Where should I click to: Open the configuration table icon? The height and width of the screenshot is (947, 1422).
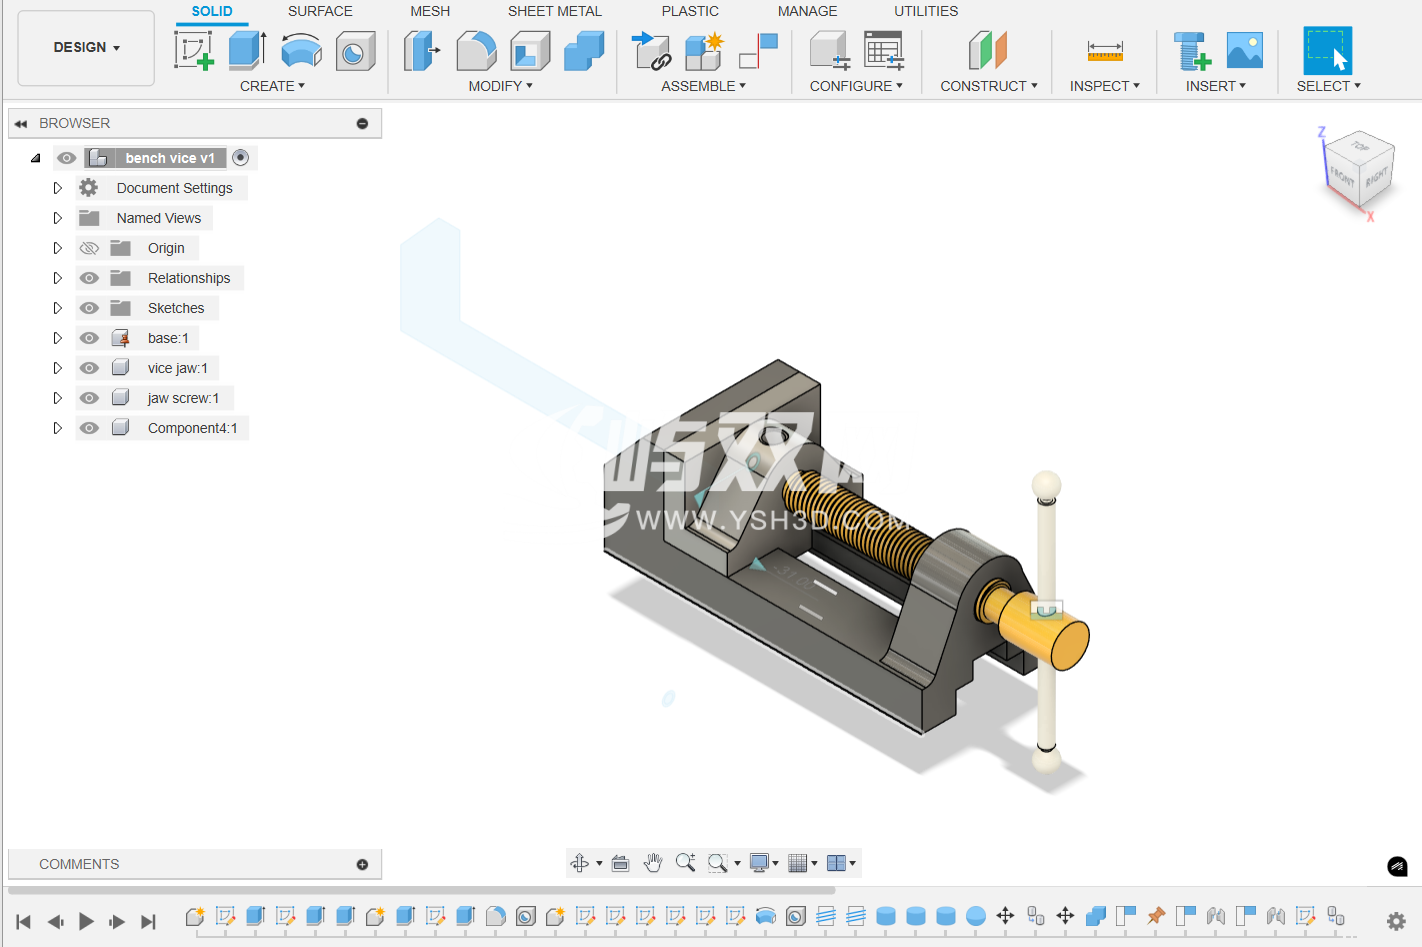pos(884,50)
